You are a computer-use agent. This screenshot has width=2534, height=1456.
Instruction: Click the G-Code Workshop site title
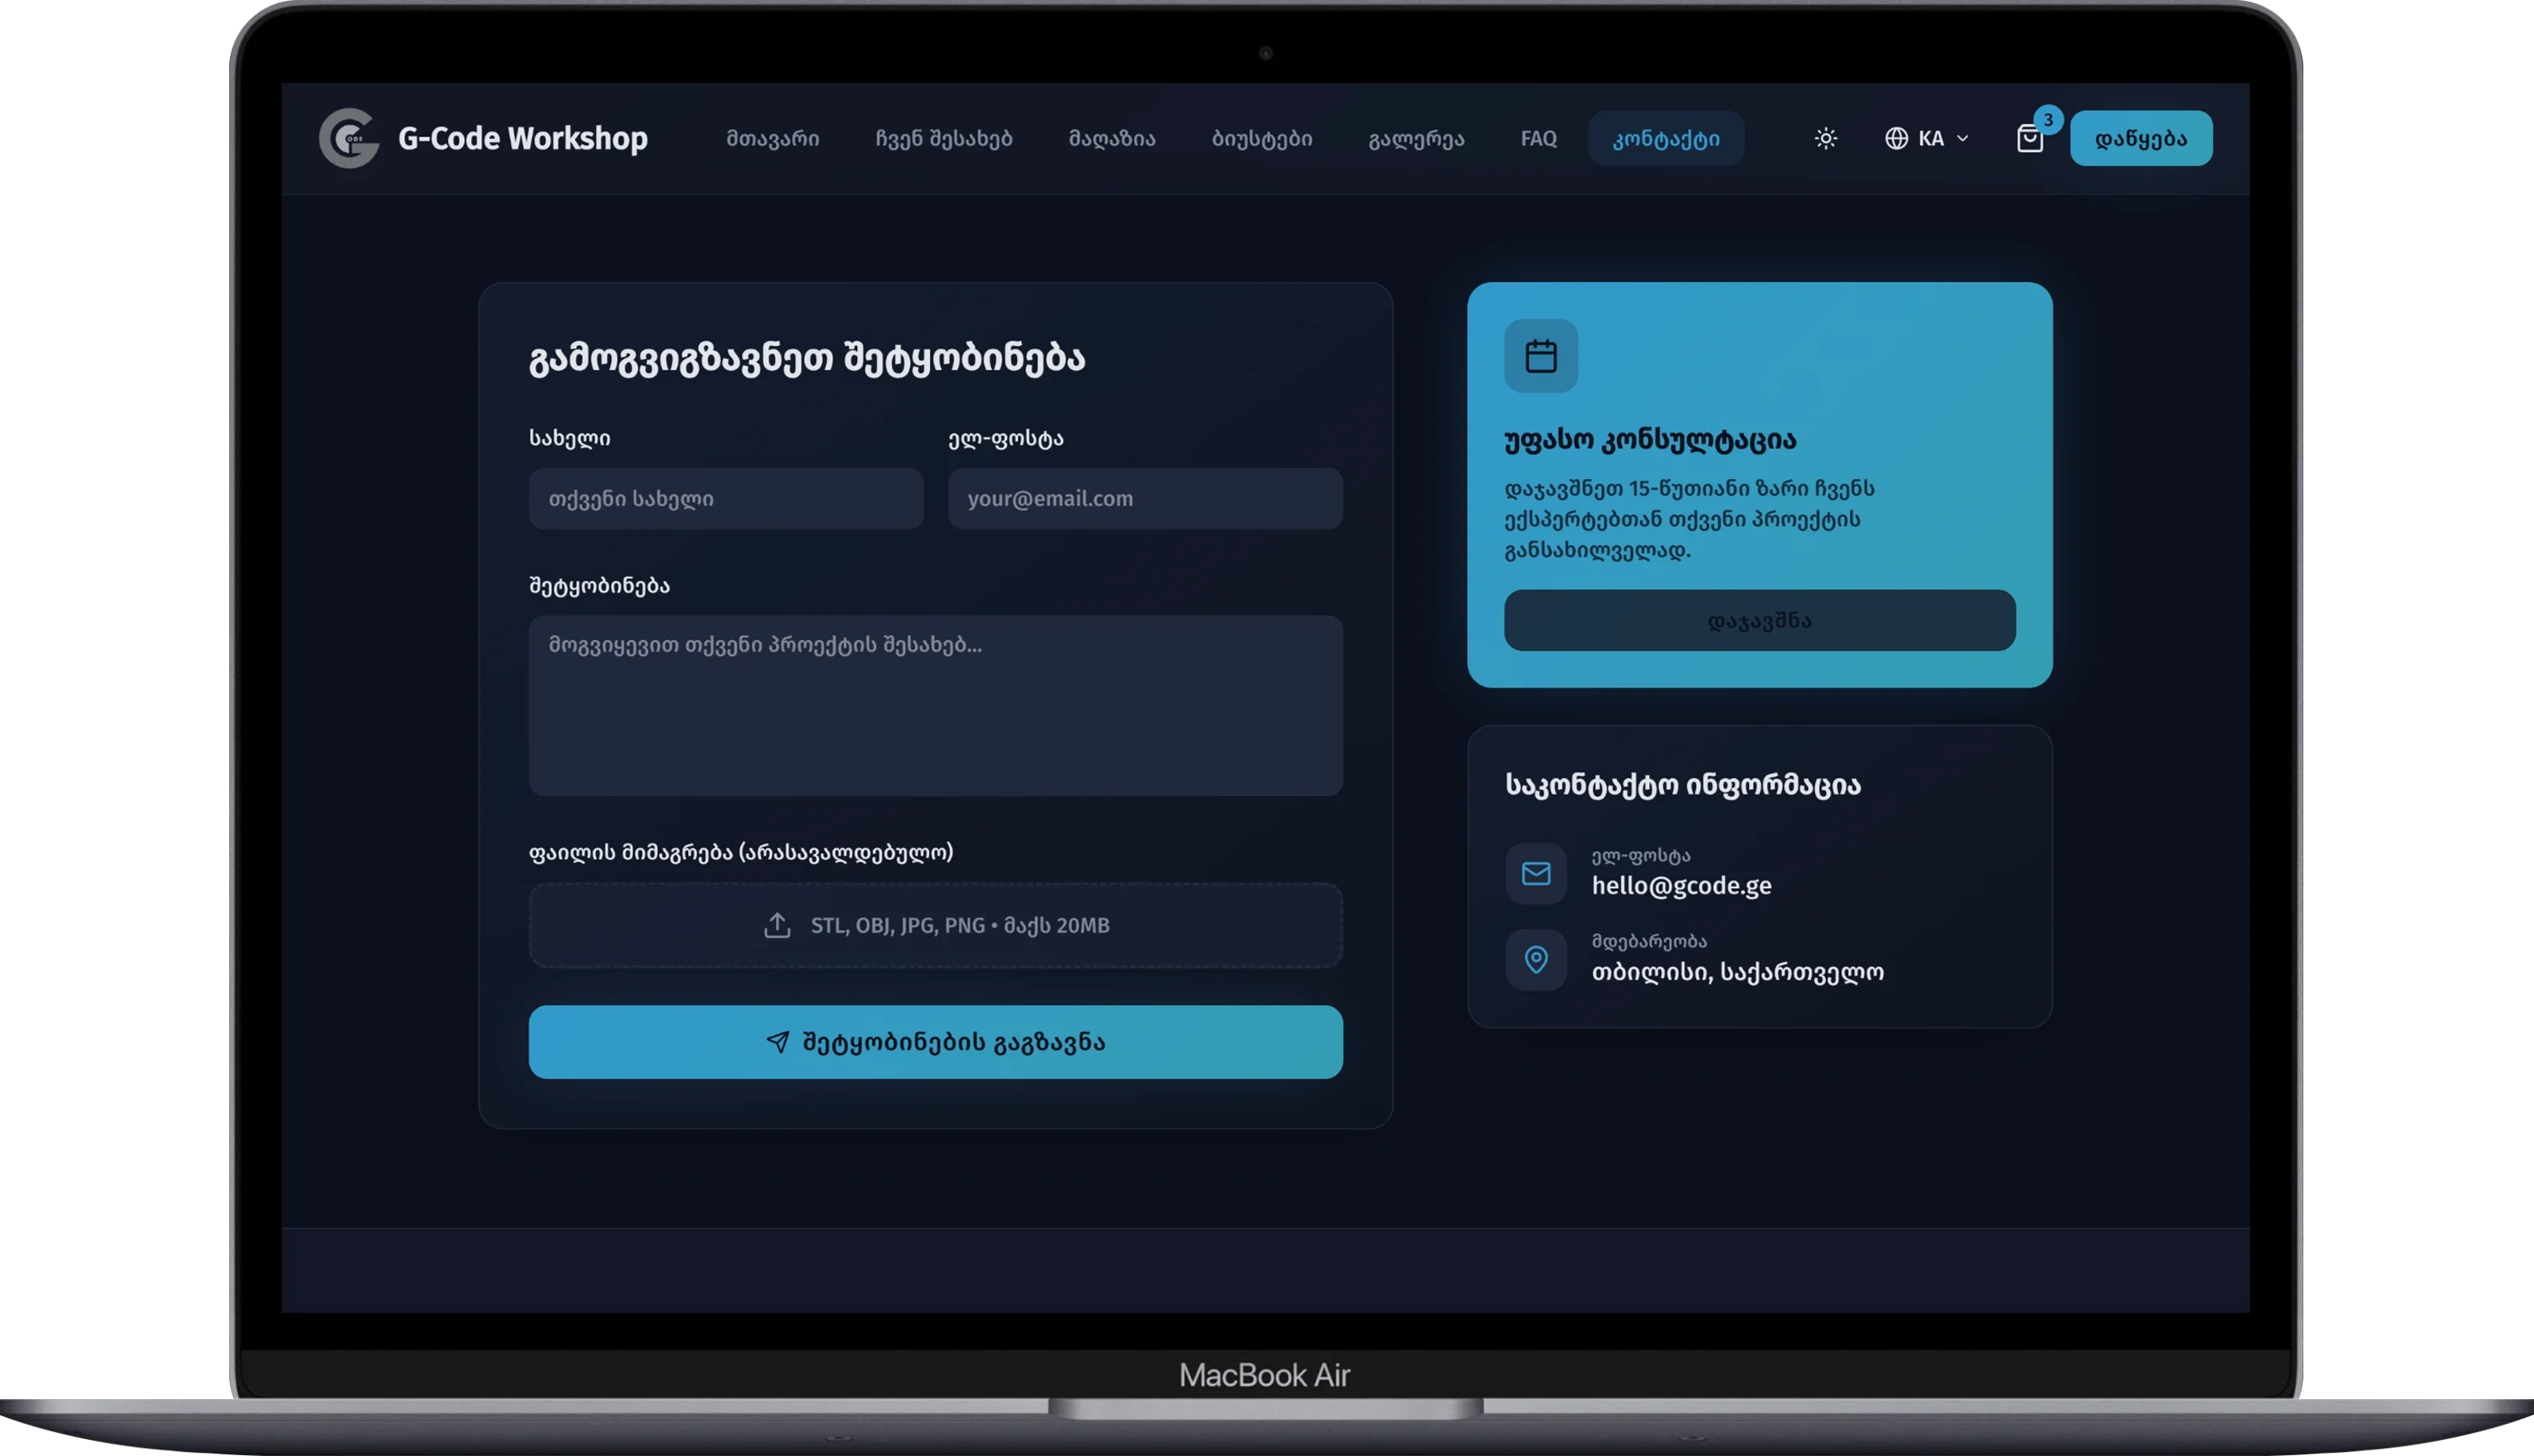[x=522, y=138]
